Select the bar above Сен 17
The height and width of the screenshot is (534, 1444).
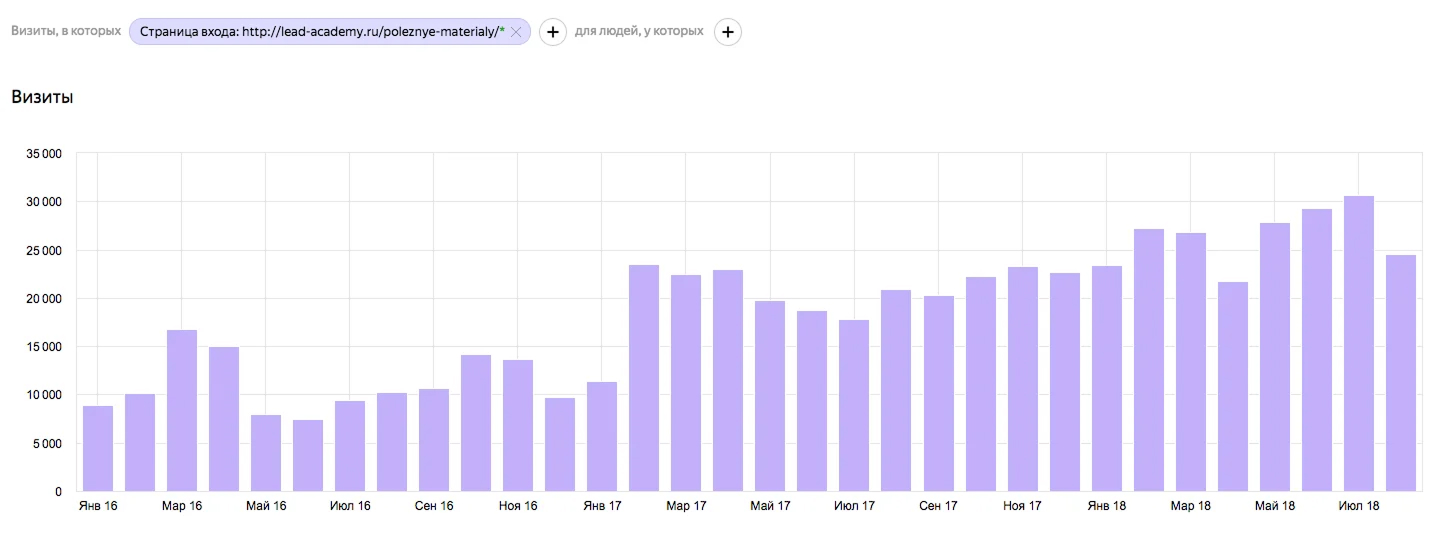click(x=939, y=393)
